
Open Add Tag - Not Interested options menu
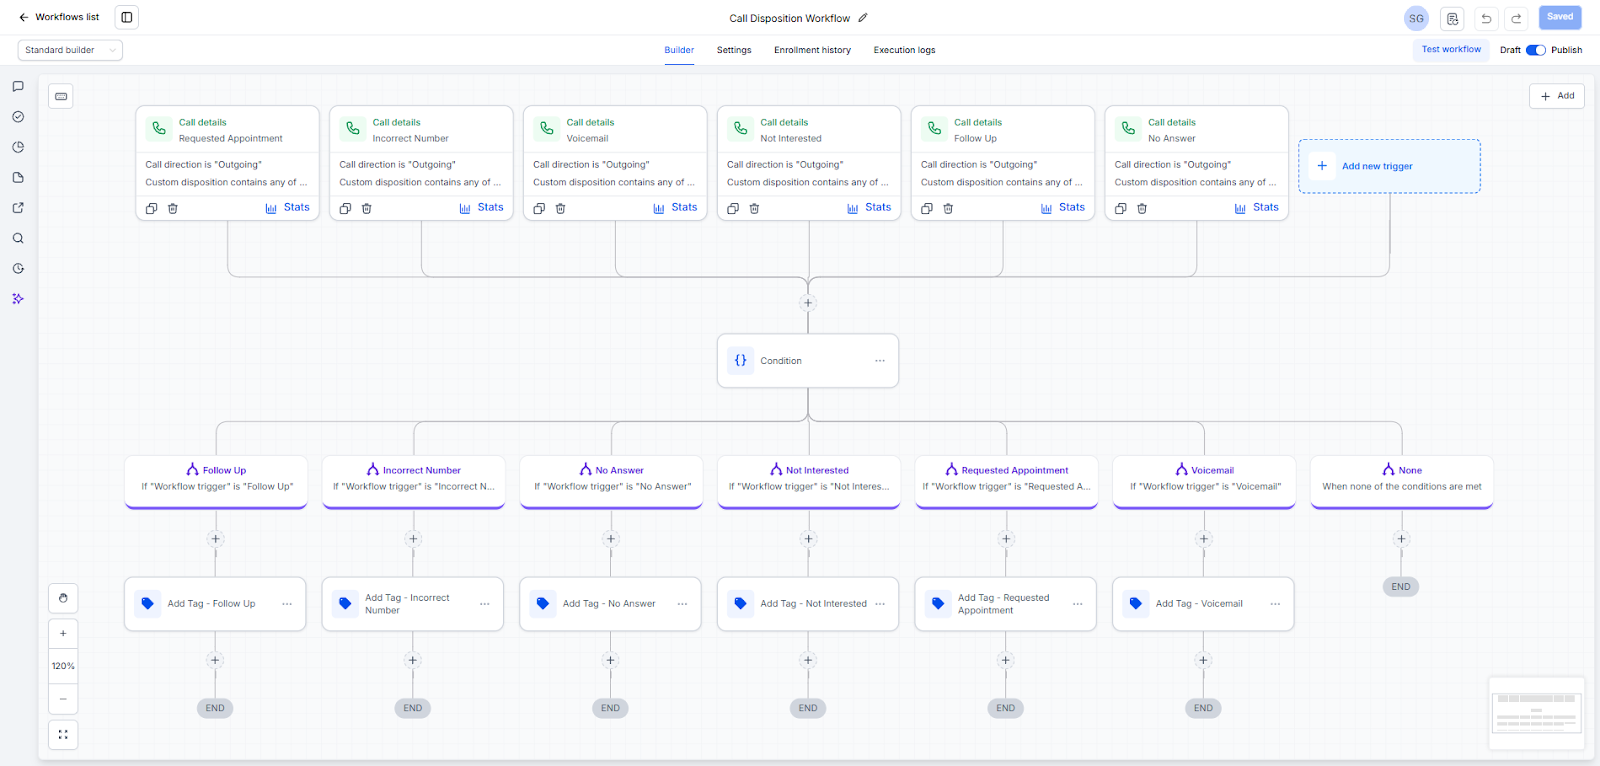point(880,604)
